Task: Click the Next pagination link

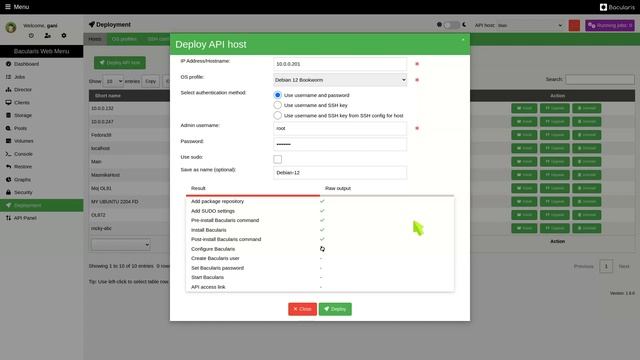Action: click(x=624, y=266)
